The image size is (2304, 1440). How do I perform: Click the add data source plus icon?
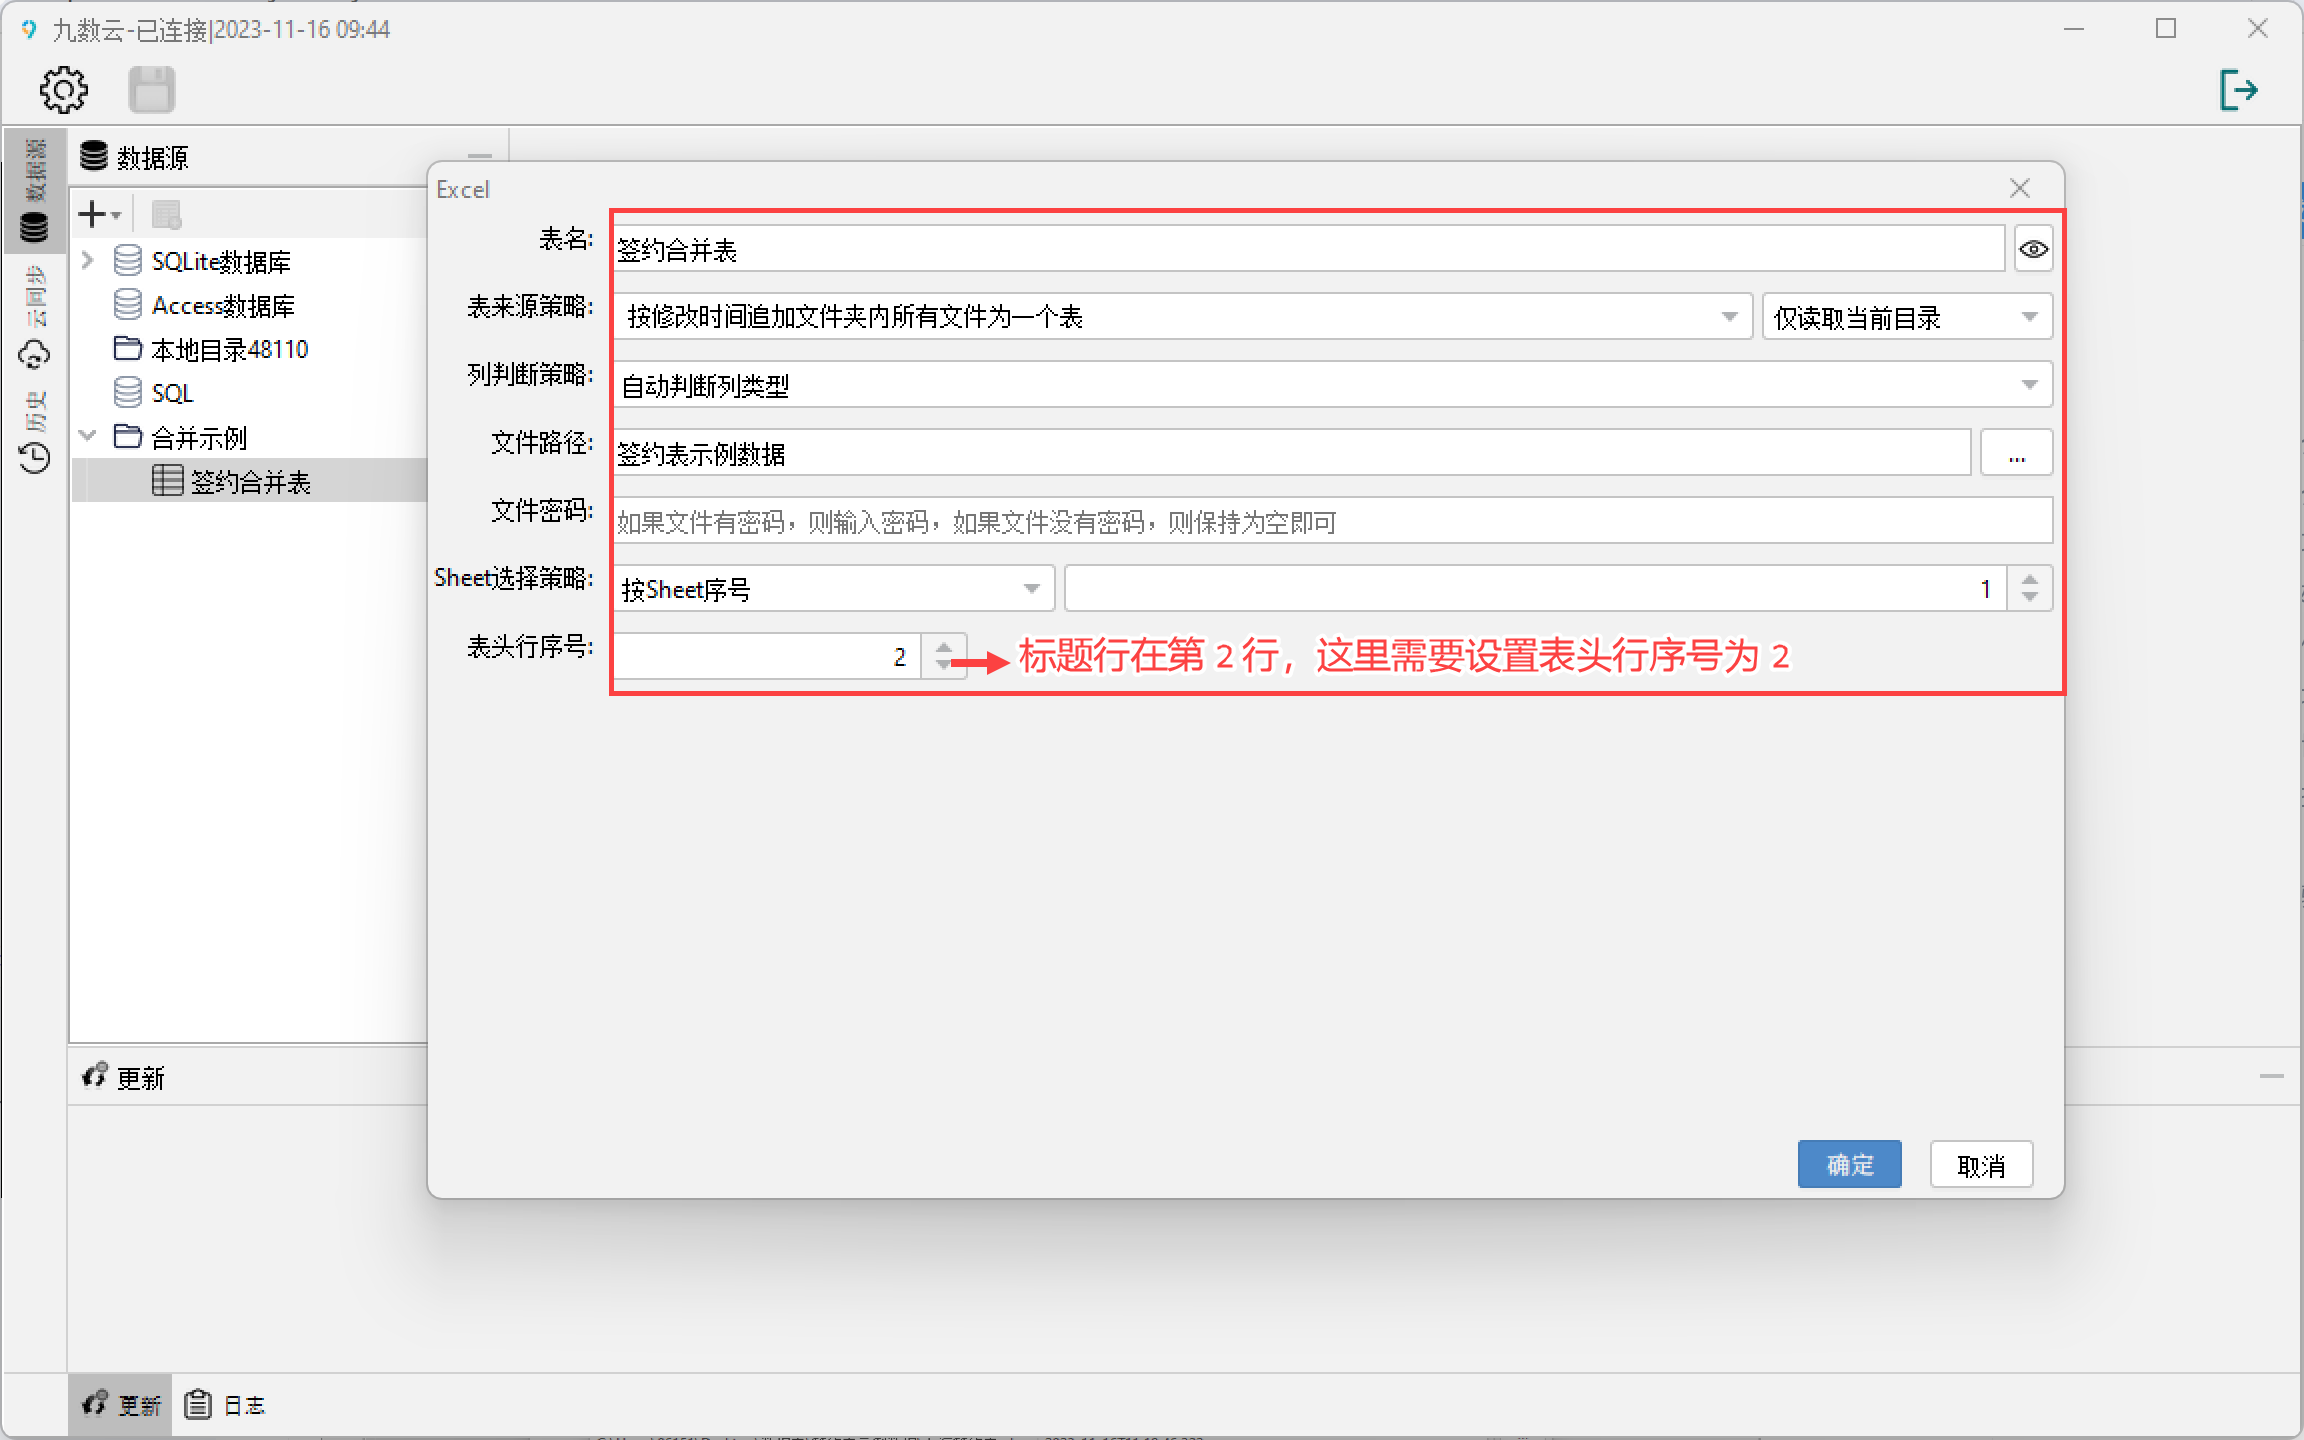[x=94, y=214]
